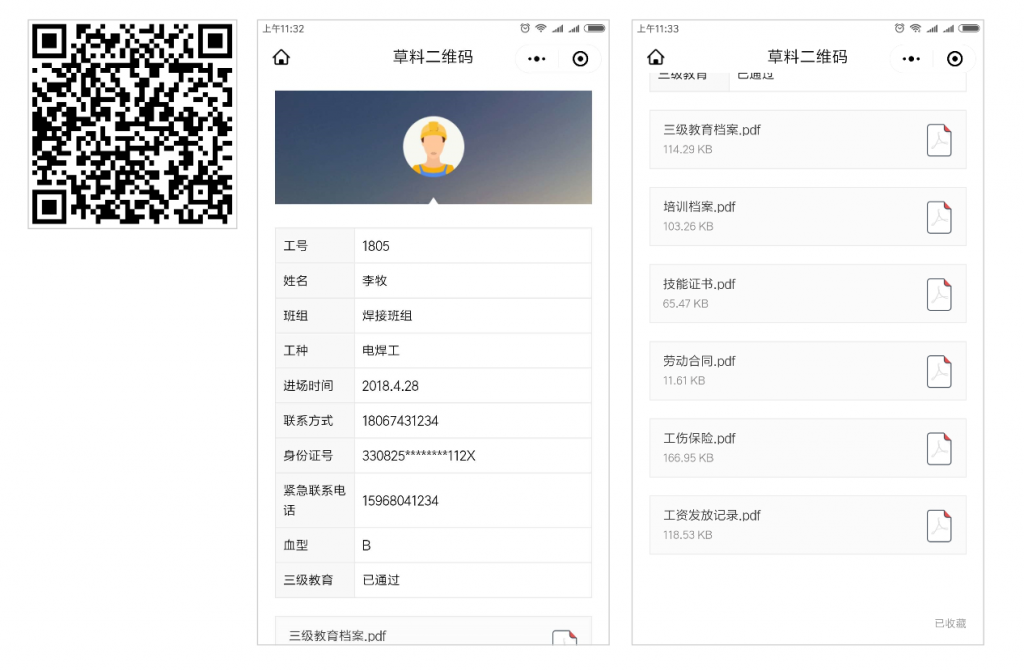The image size is (1024, 671).
Task: Open the 劳动合同.pdf file name
Action: coord(699,361)
